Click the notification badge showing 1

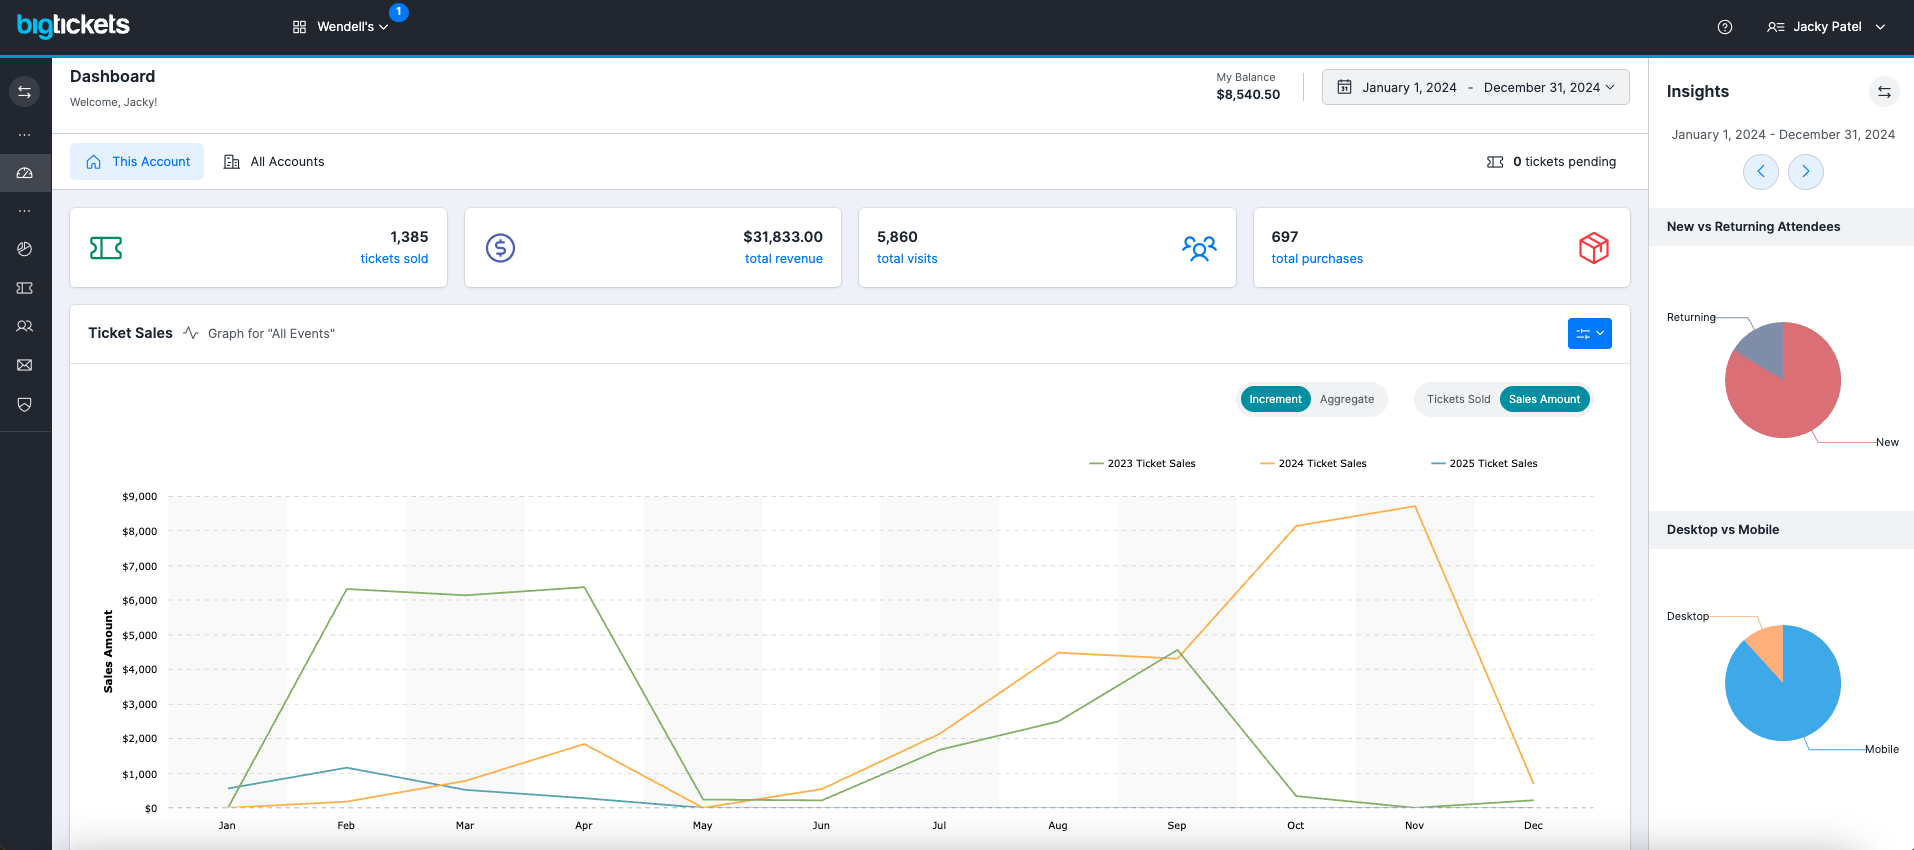(x=399, y=12)
